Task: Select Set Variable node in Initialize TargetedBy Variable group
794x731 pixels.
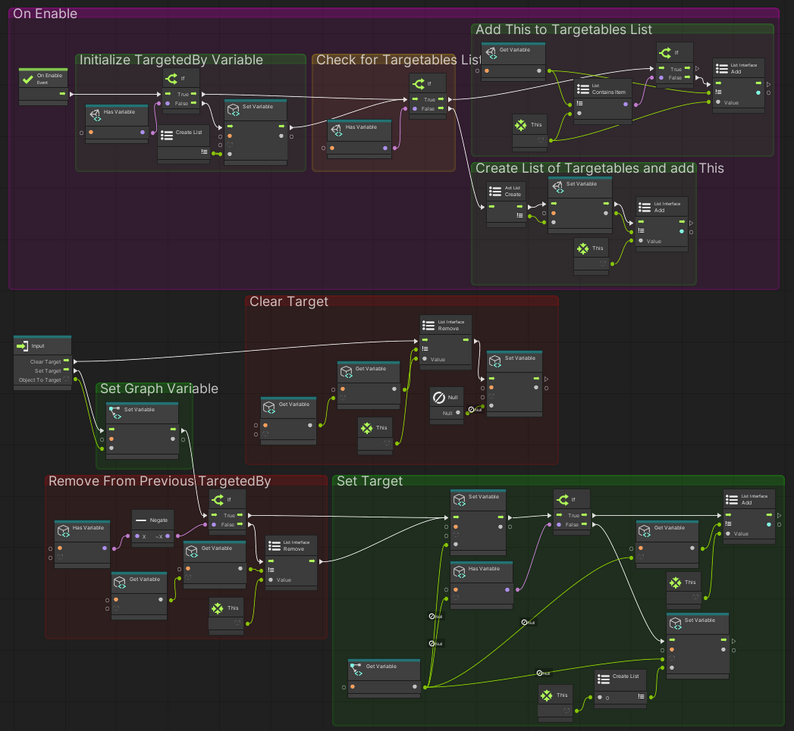Action: 256,132
